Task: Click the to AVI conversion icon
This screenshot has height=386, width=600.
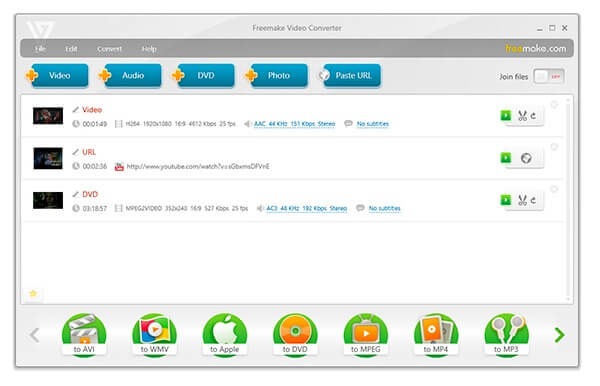Action: point(84,335)
